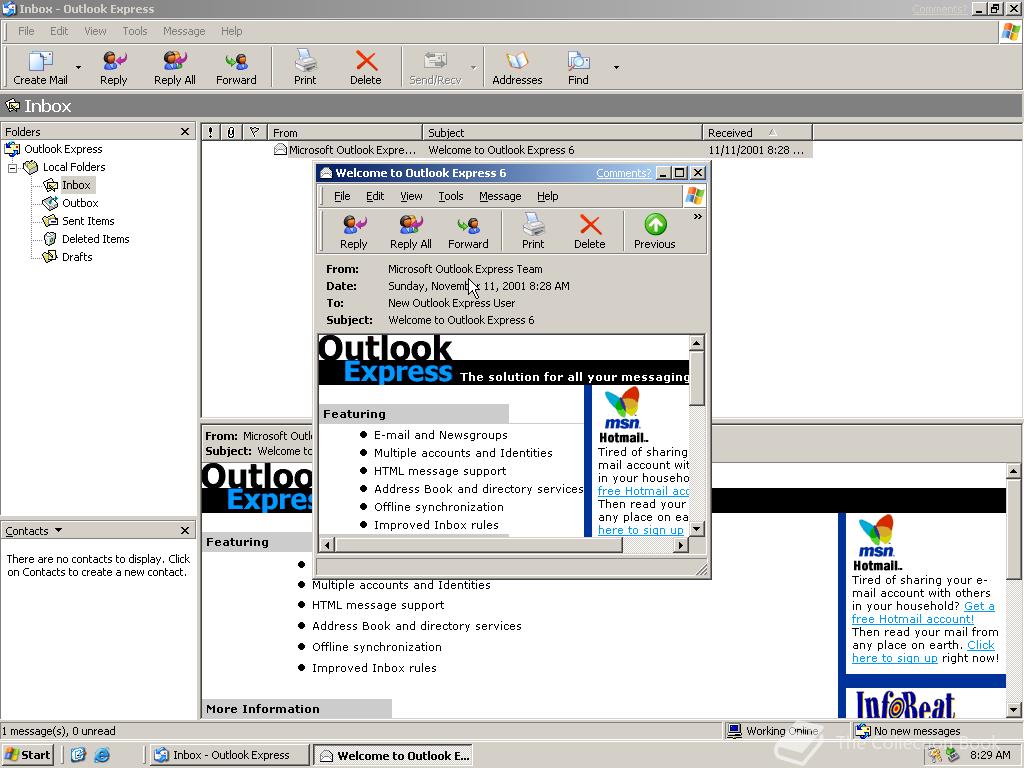The height and width of the screenshot is (768, 1024).
Task: Collapse Local Folders tree node
Action: tap(12, 167)
